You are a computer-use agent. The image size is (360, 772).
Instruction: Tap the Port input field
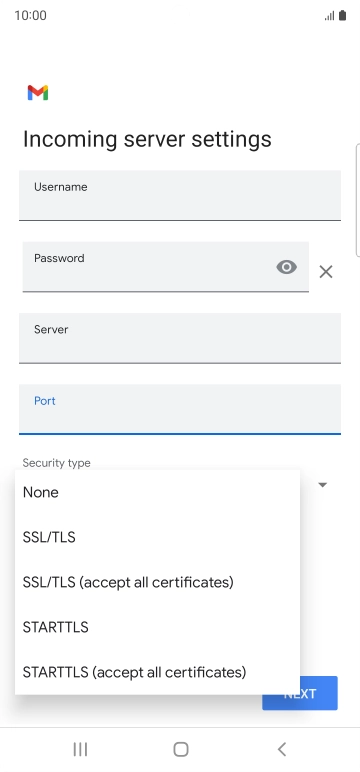coord(180,410)
